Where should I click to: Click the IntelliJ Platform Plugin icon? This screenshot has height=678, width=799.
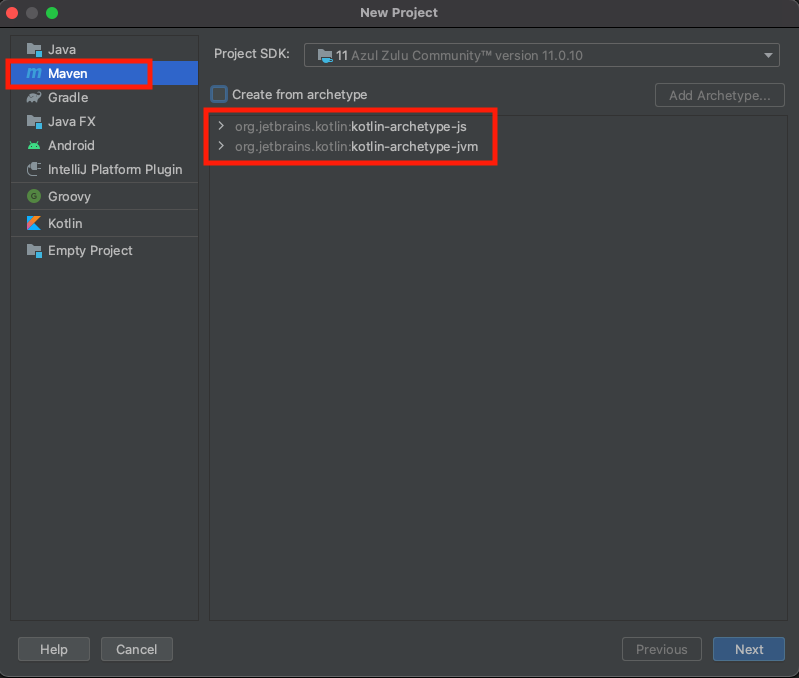[x=34, y=169]
